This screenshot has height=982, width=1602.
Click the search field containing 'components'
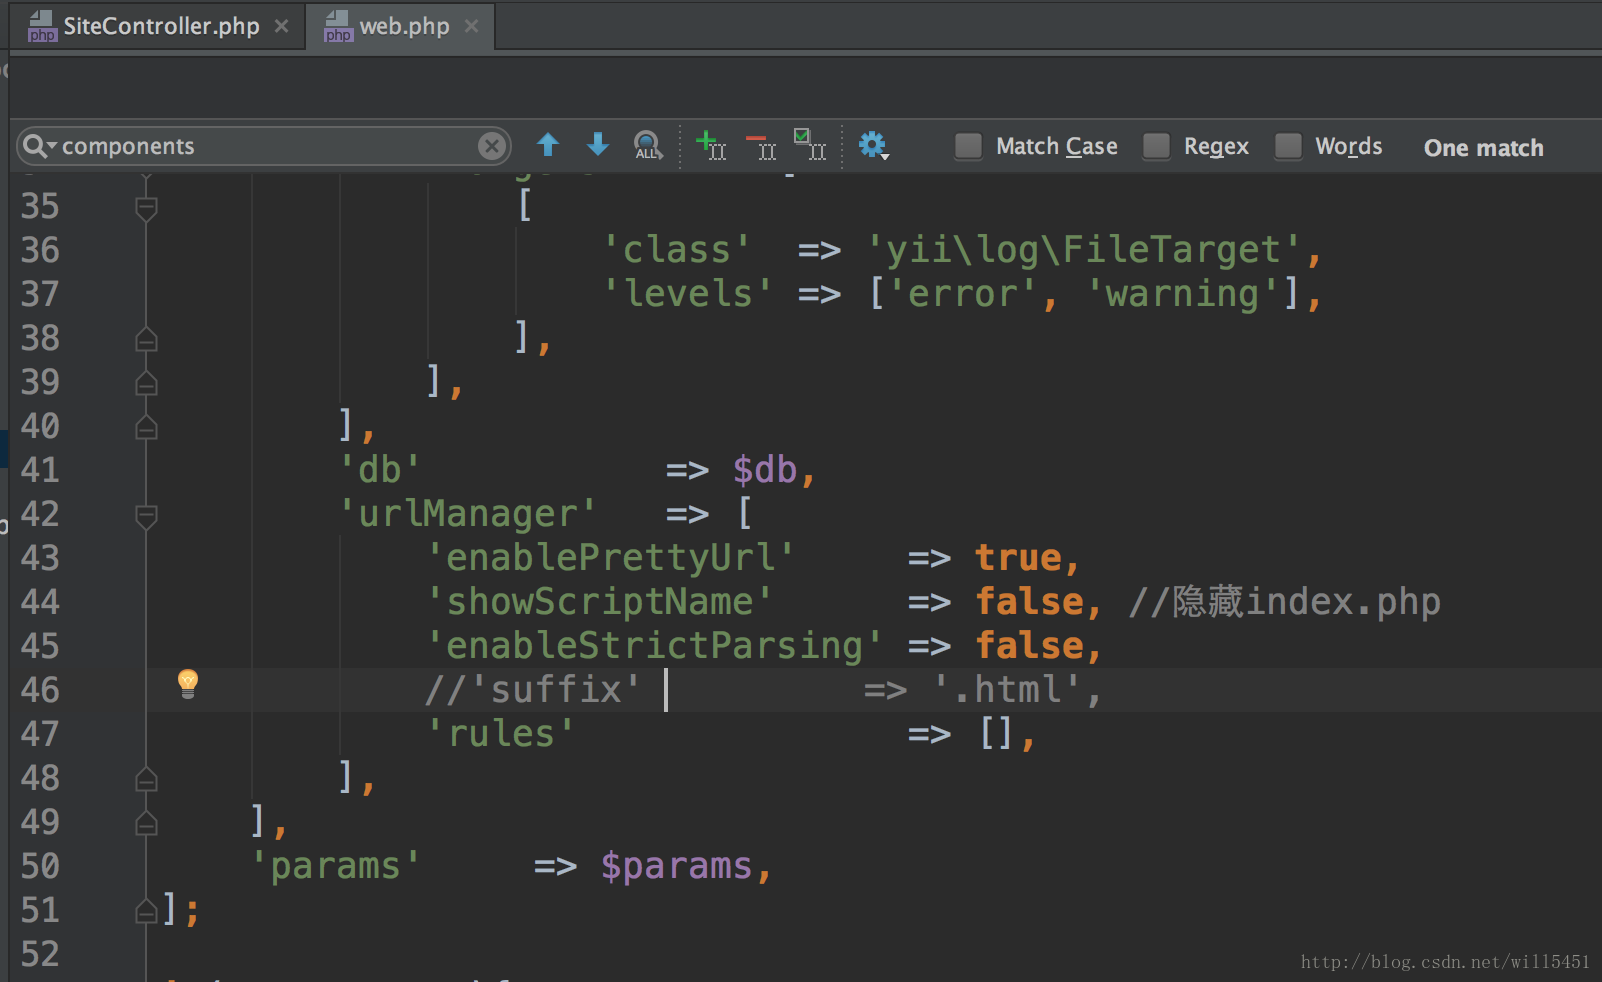pyautogui.click(x=264, y=146)
